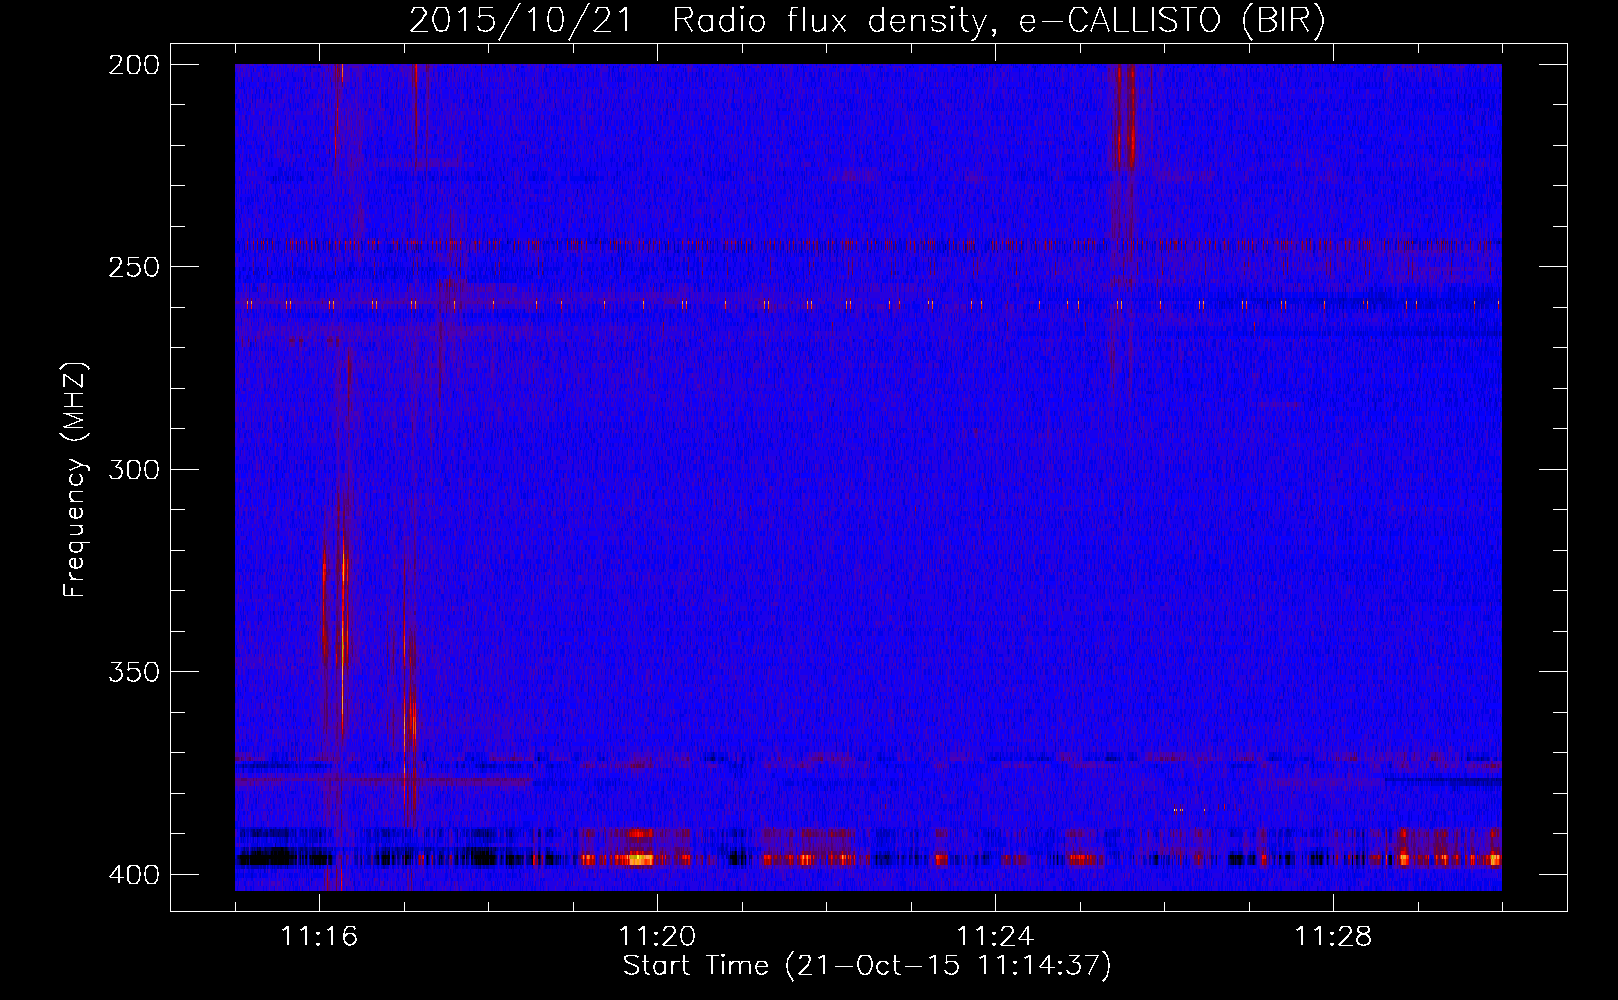Click the 200 frequency tick label

tap(134, 64)
